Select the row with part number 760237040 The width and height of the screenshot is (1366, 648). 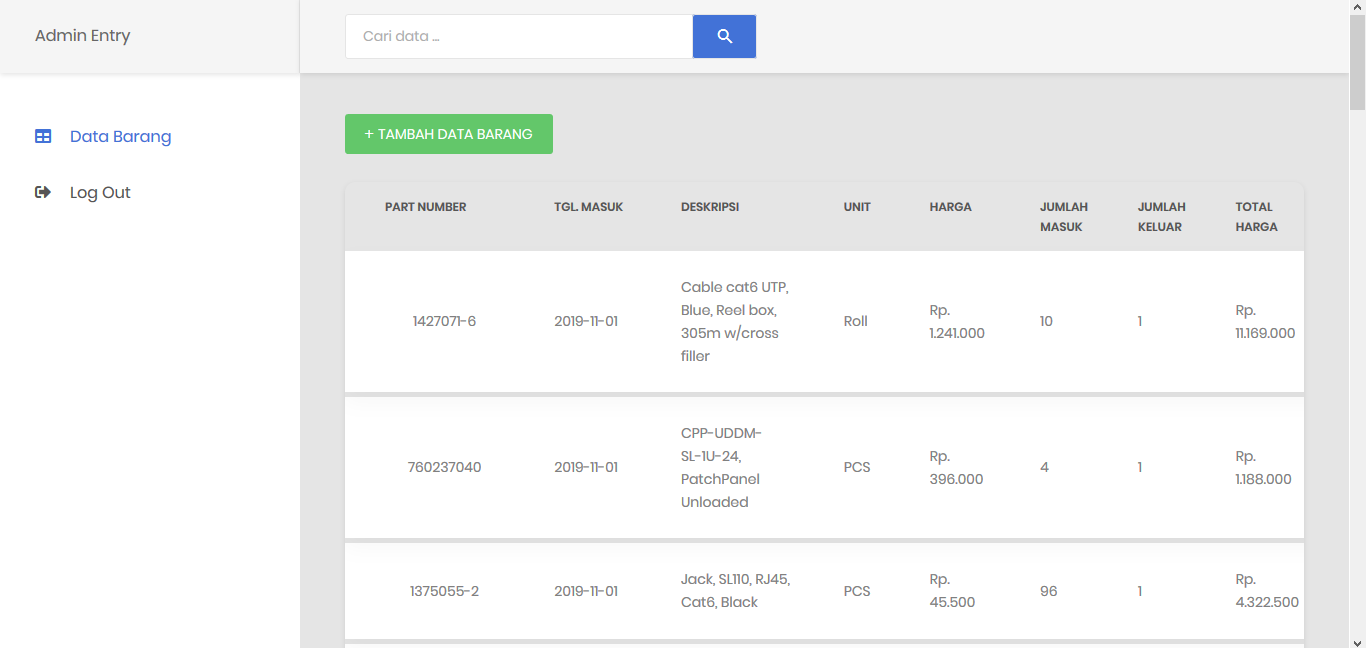pos(824,467)
